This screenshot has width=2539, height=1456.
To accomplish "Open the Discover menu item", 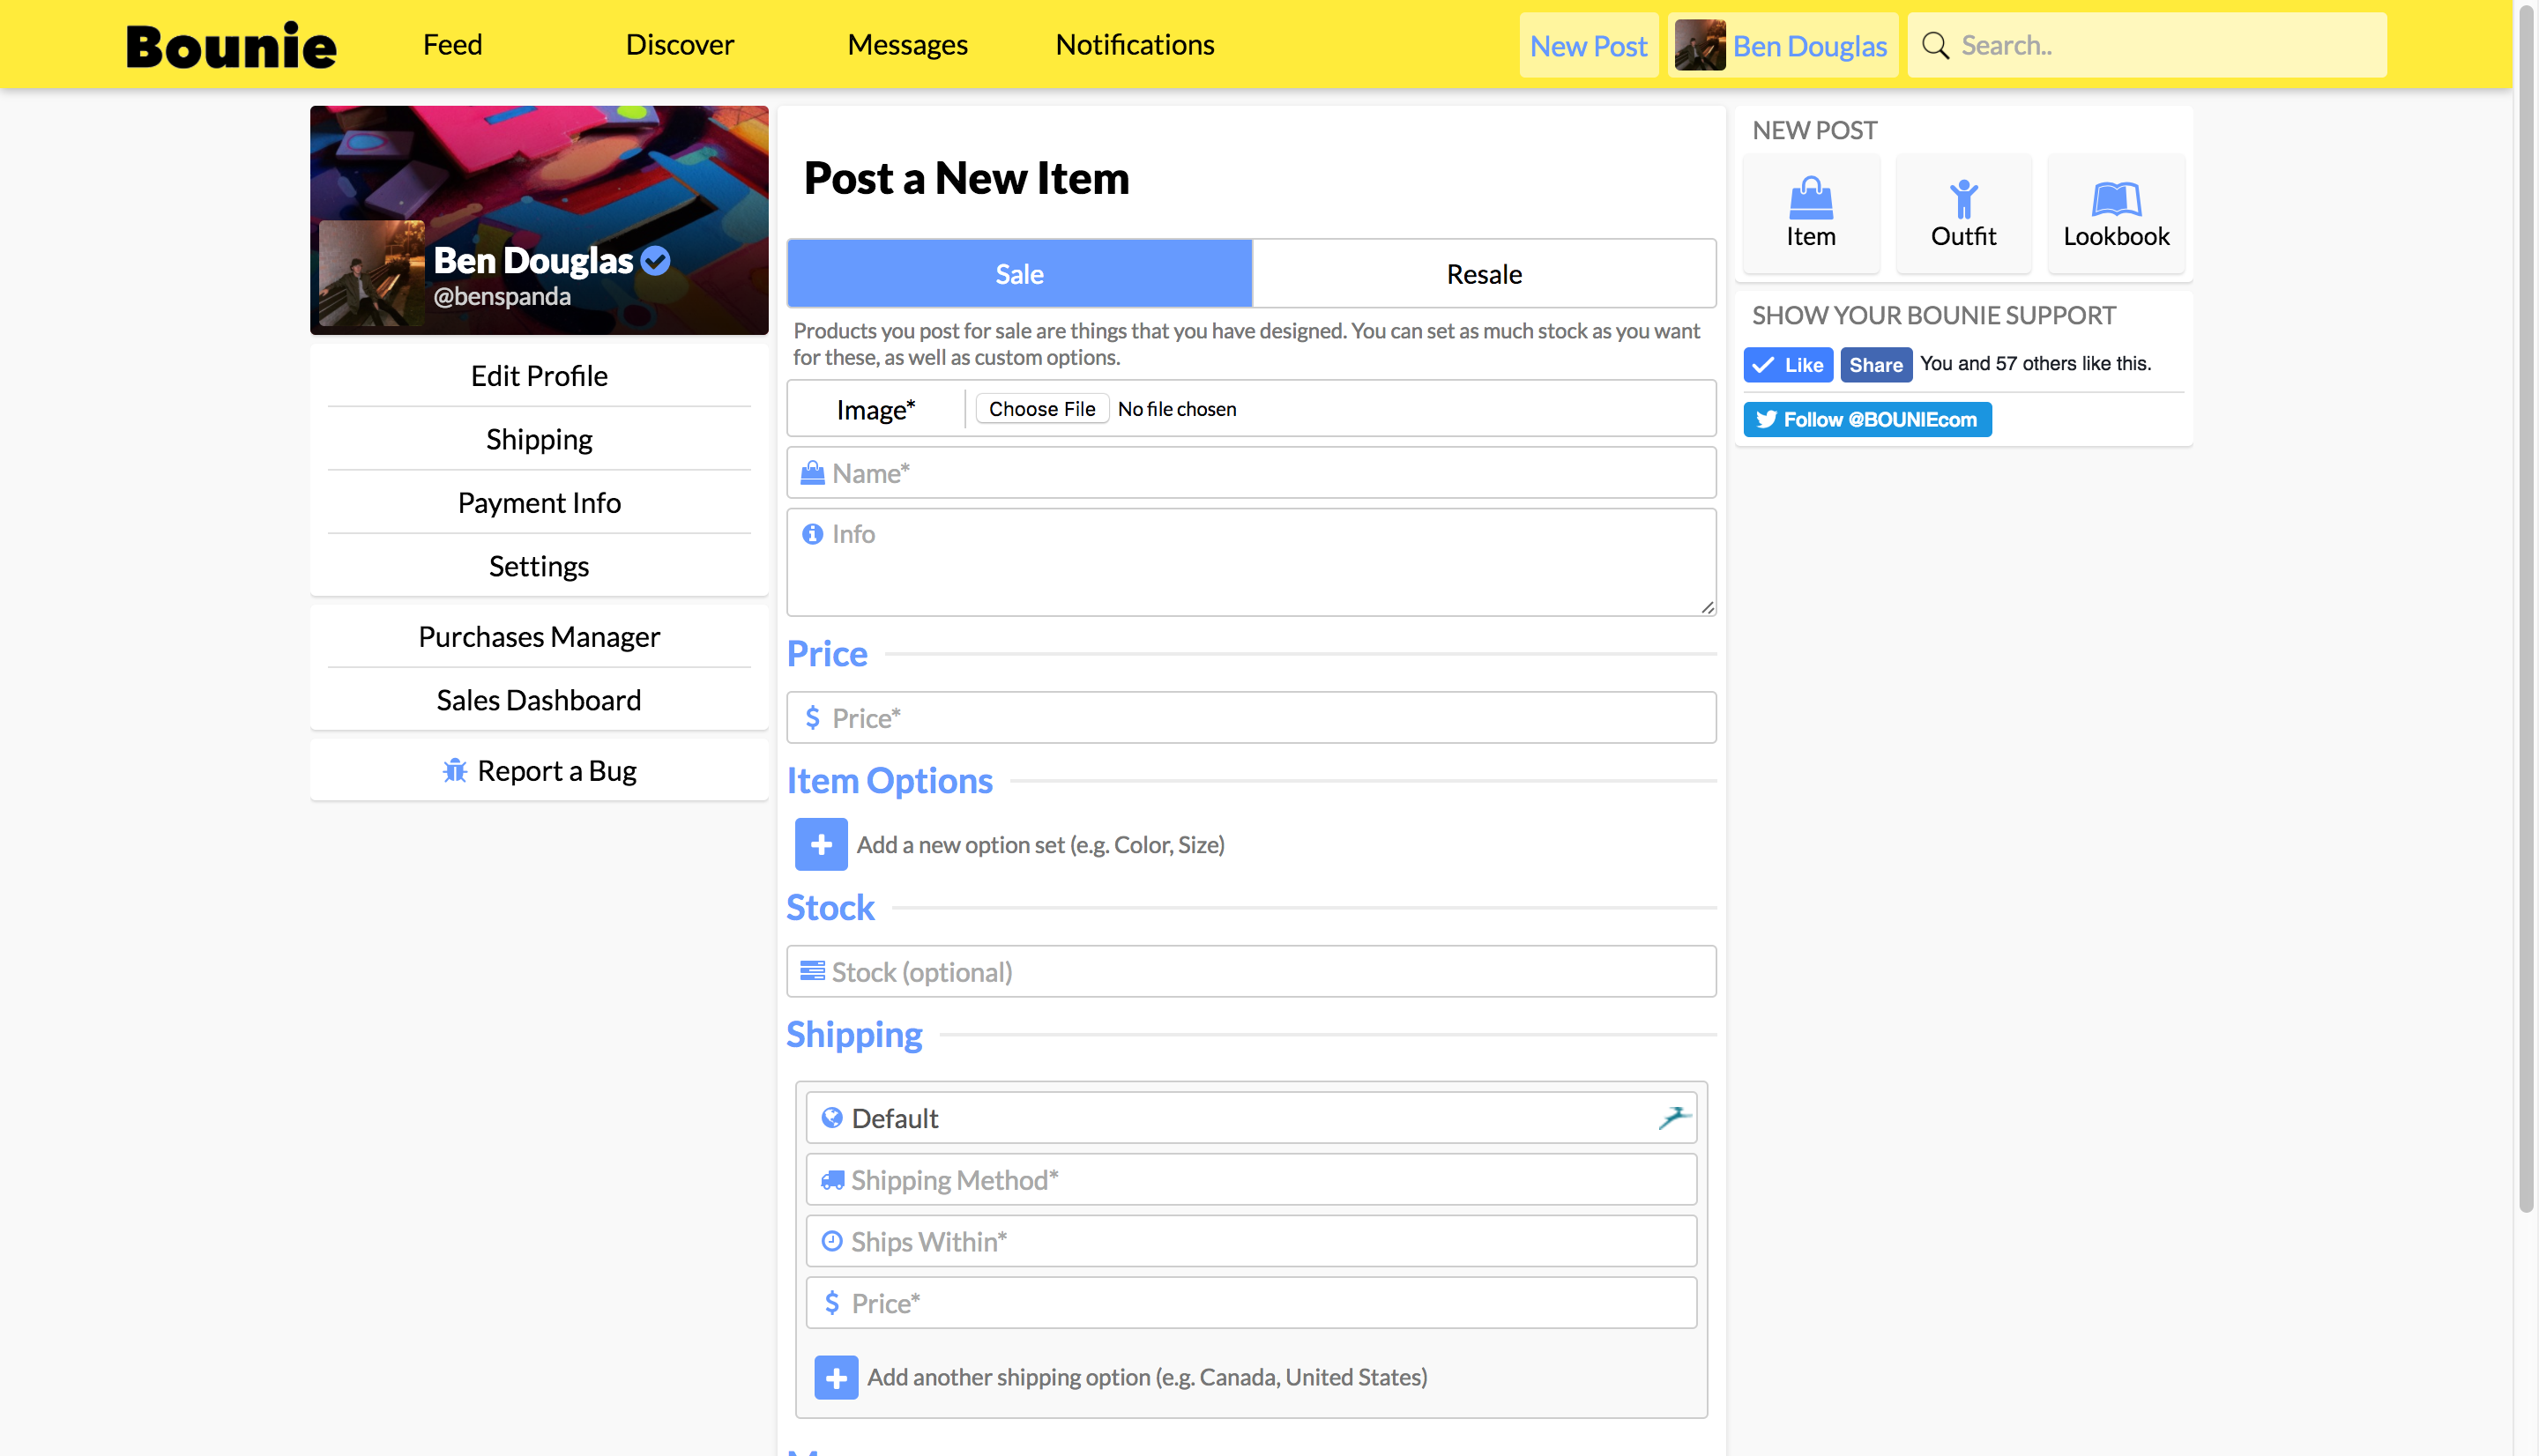I will (679, 45).
